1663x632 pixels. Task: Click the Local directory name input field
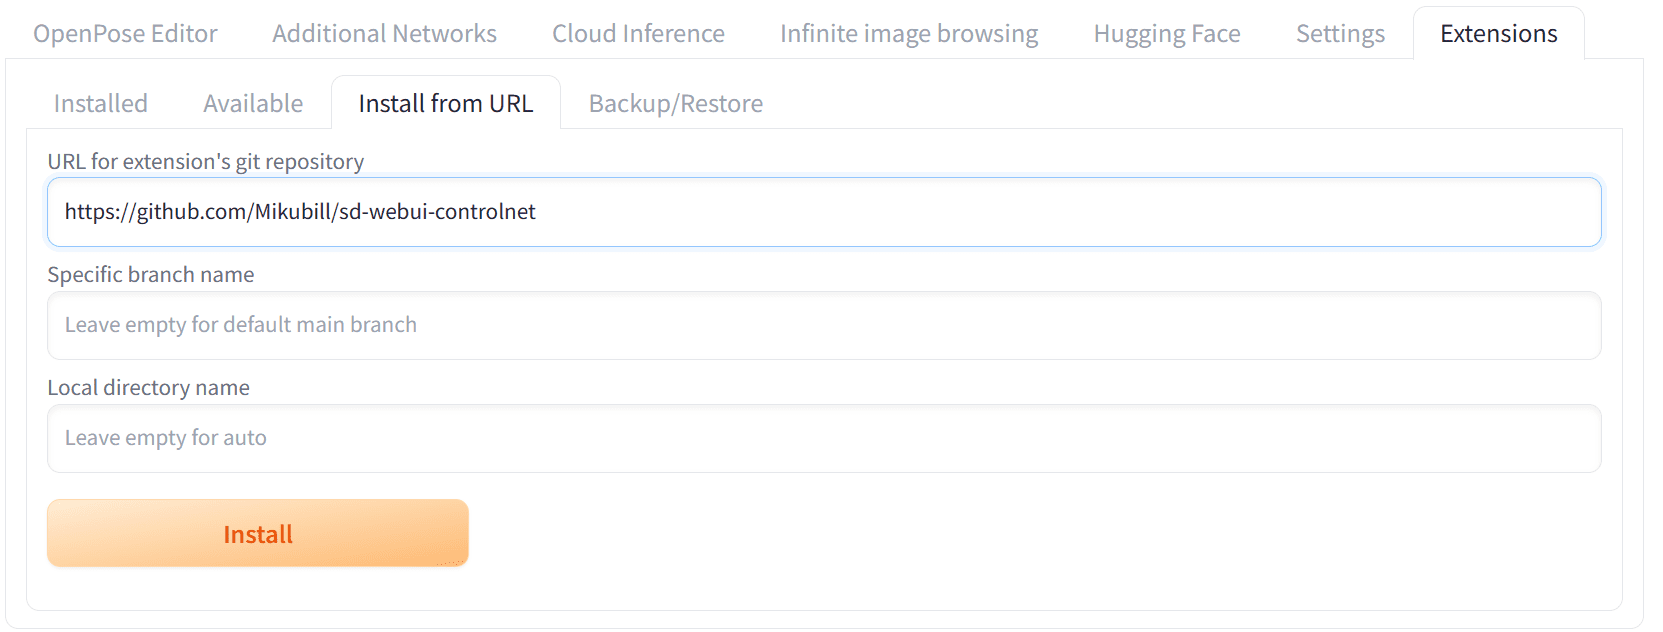click(x=824, y=438)
